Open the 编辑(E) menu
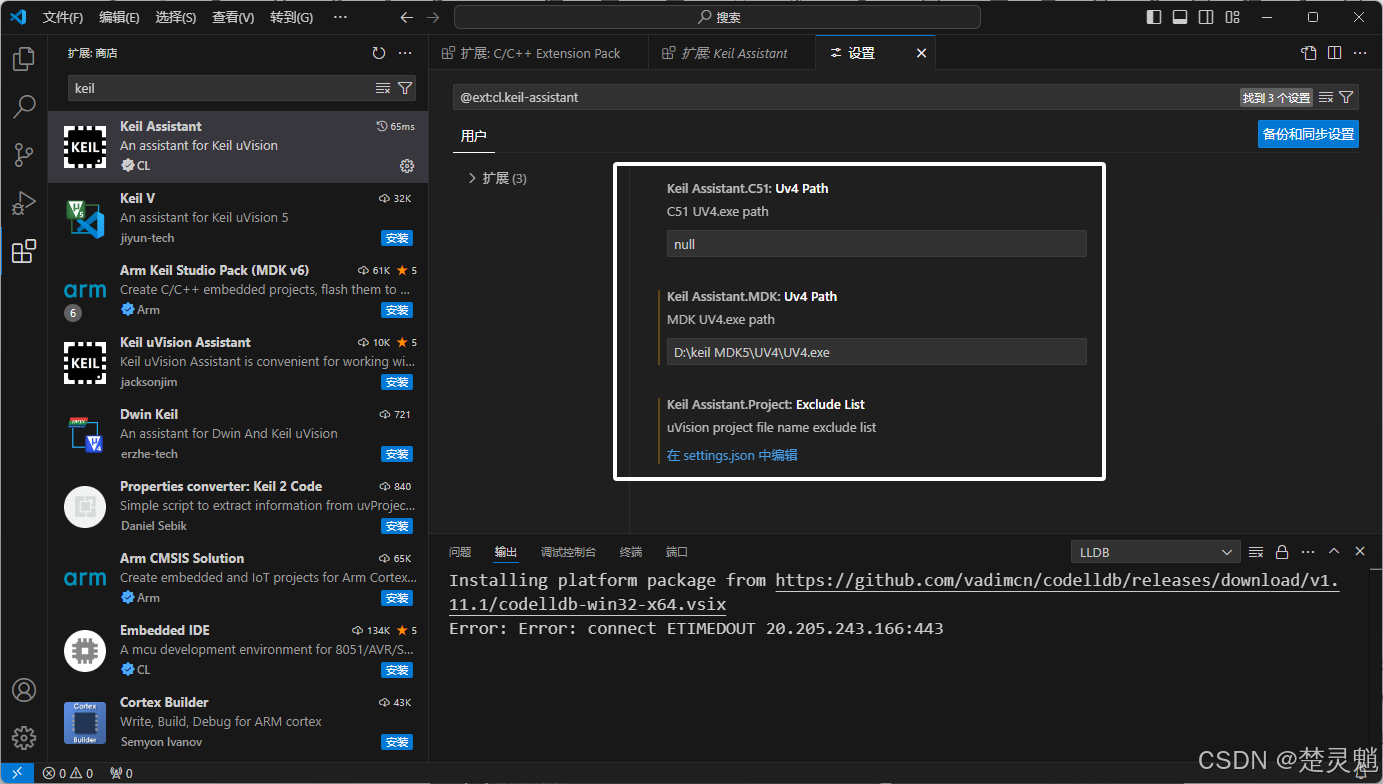The height and width of the screenshot is (784, 1383). click(x=120, y=17)
